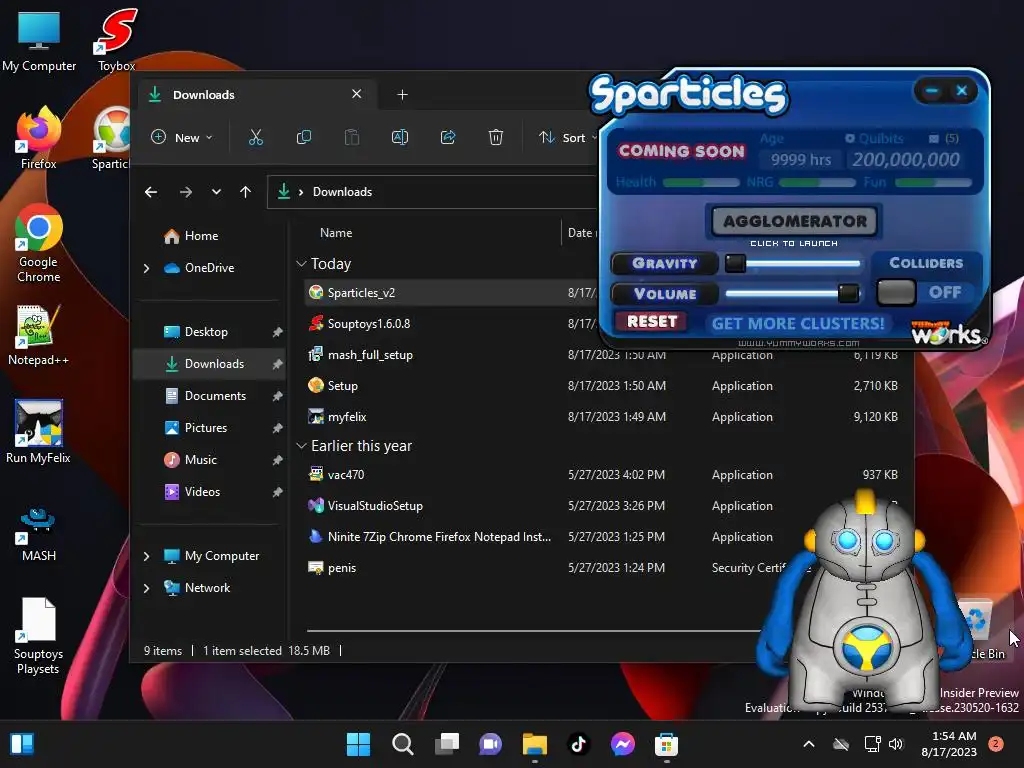This screenshot has width=1024, height=768.
Task: Click the Volume slider in Sparticles
Action: click(792, 293)
